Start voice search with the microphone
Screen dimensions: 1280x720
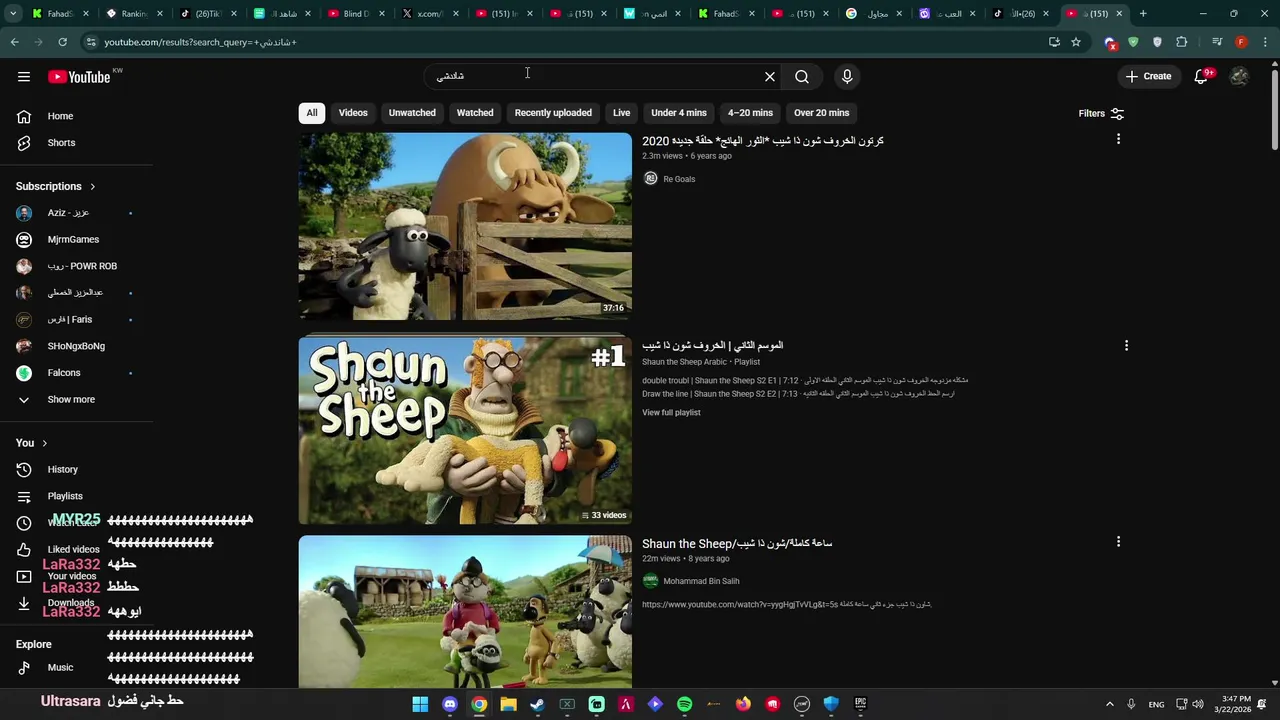point(847,76)
